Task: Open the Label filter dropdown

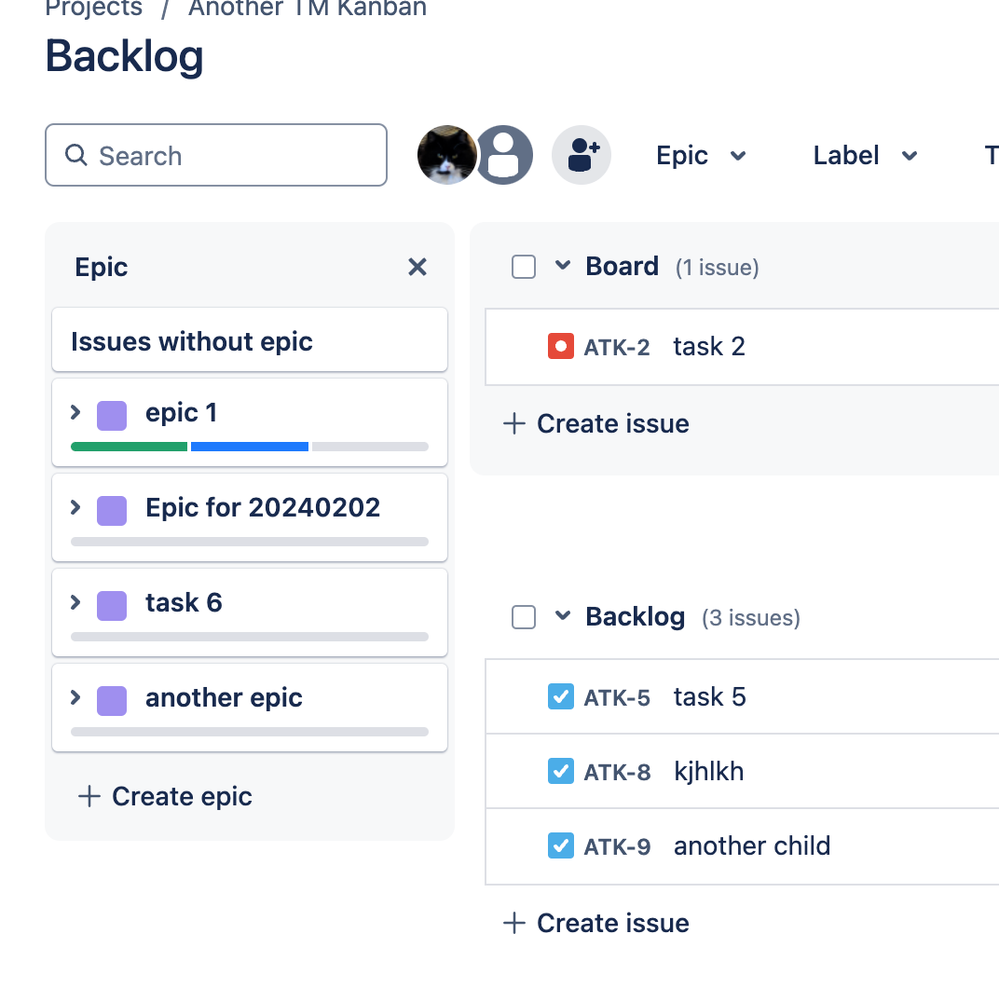Action: pyautogui.click(x=865, y=155)
